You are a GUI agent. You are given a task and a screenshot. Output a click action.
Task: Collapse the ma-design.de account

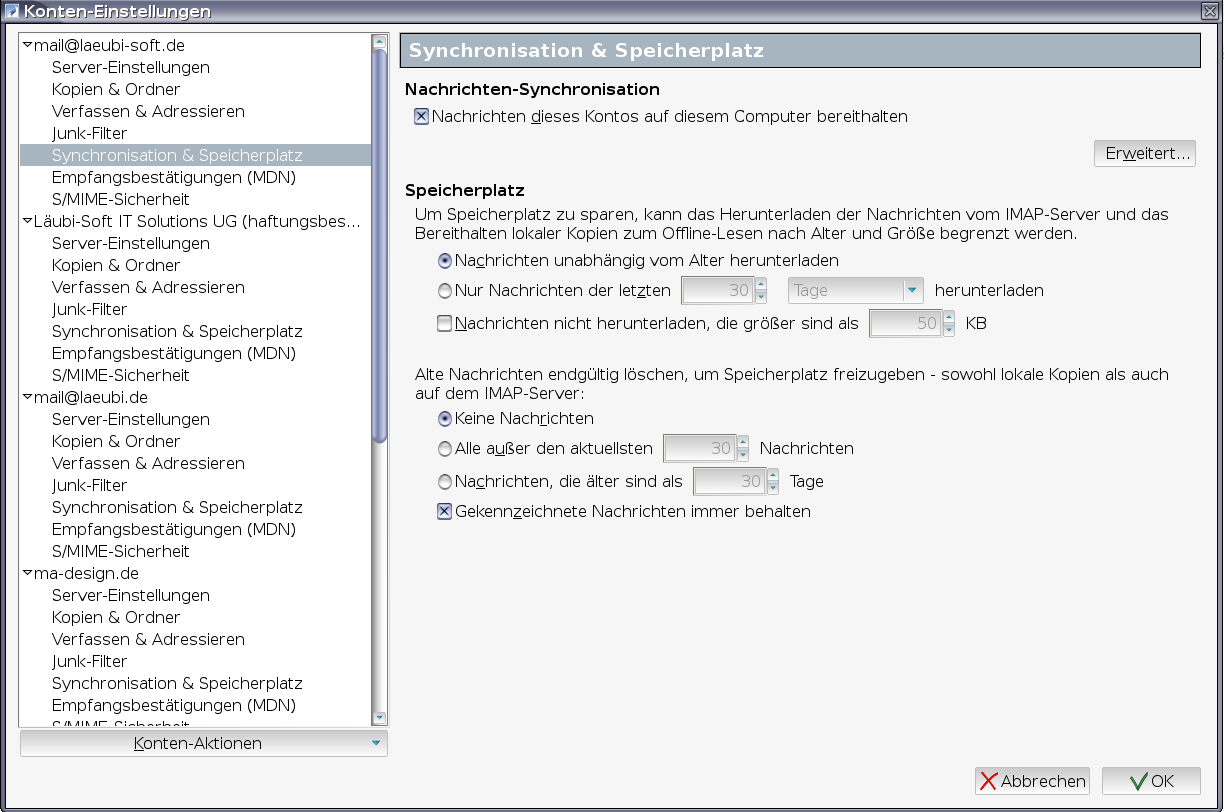pyautogui.click(x=28, y=573)
